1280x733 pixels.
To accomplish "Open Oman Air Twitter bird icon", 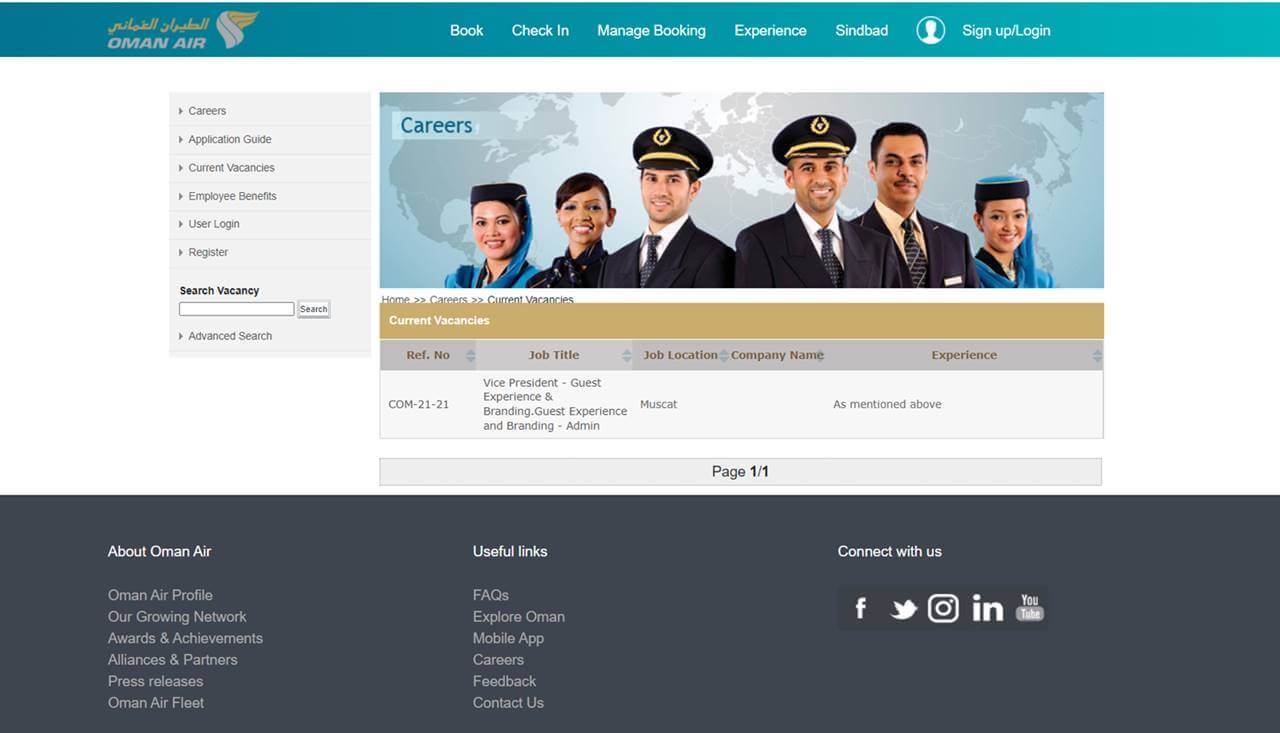I will click(903, 609).
